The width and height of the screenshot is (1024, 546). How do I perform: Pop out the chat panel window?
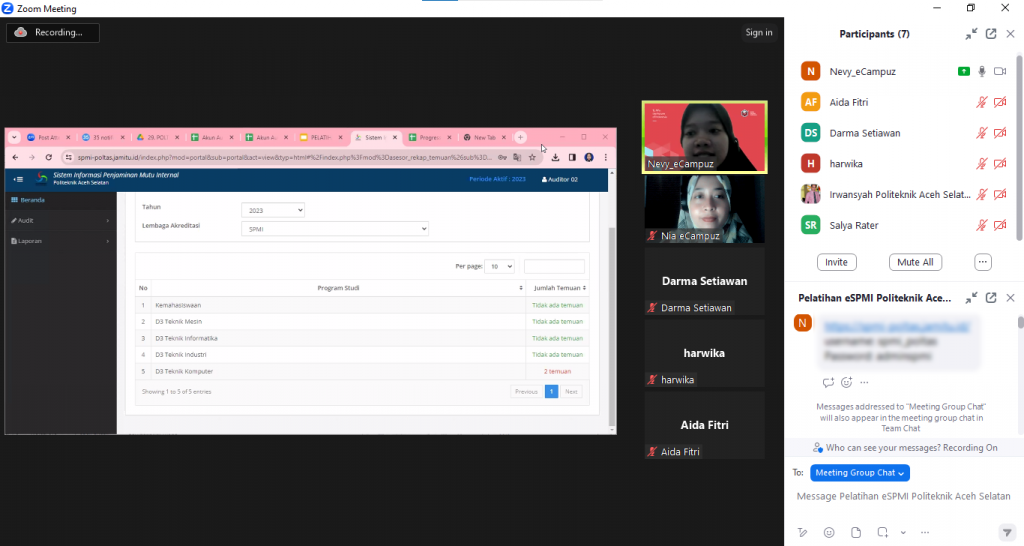click(x=991, y=298)
